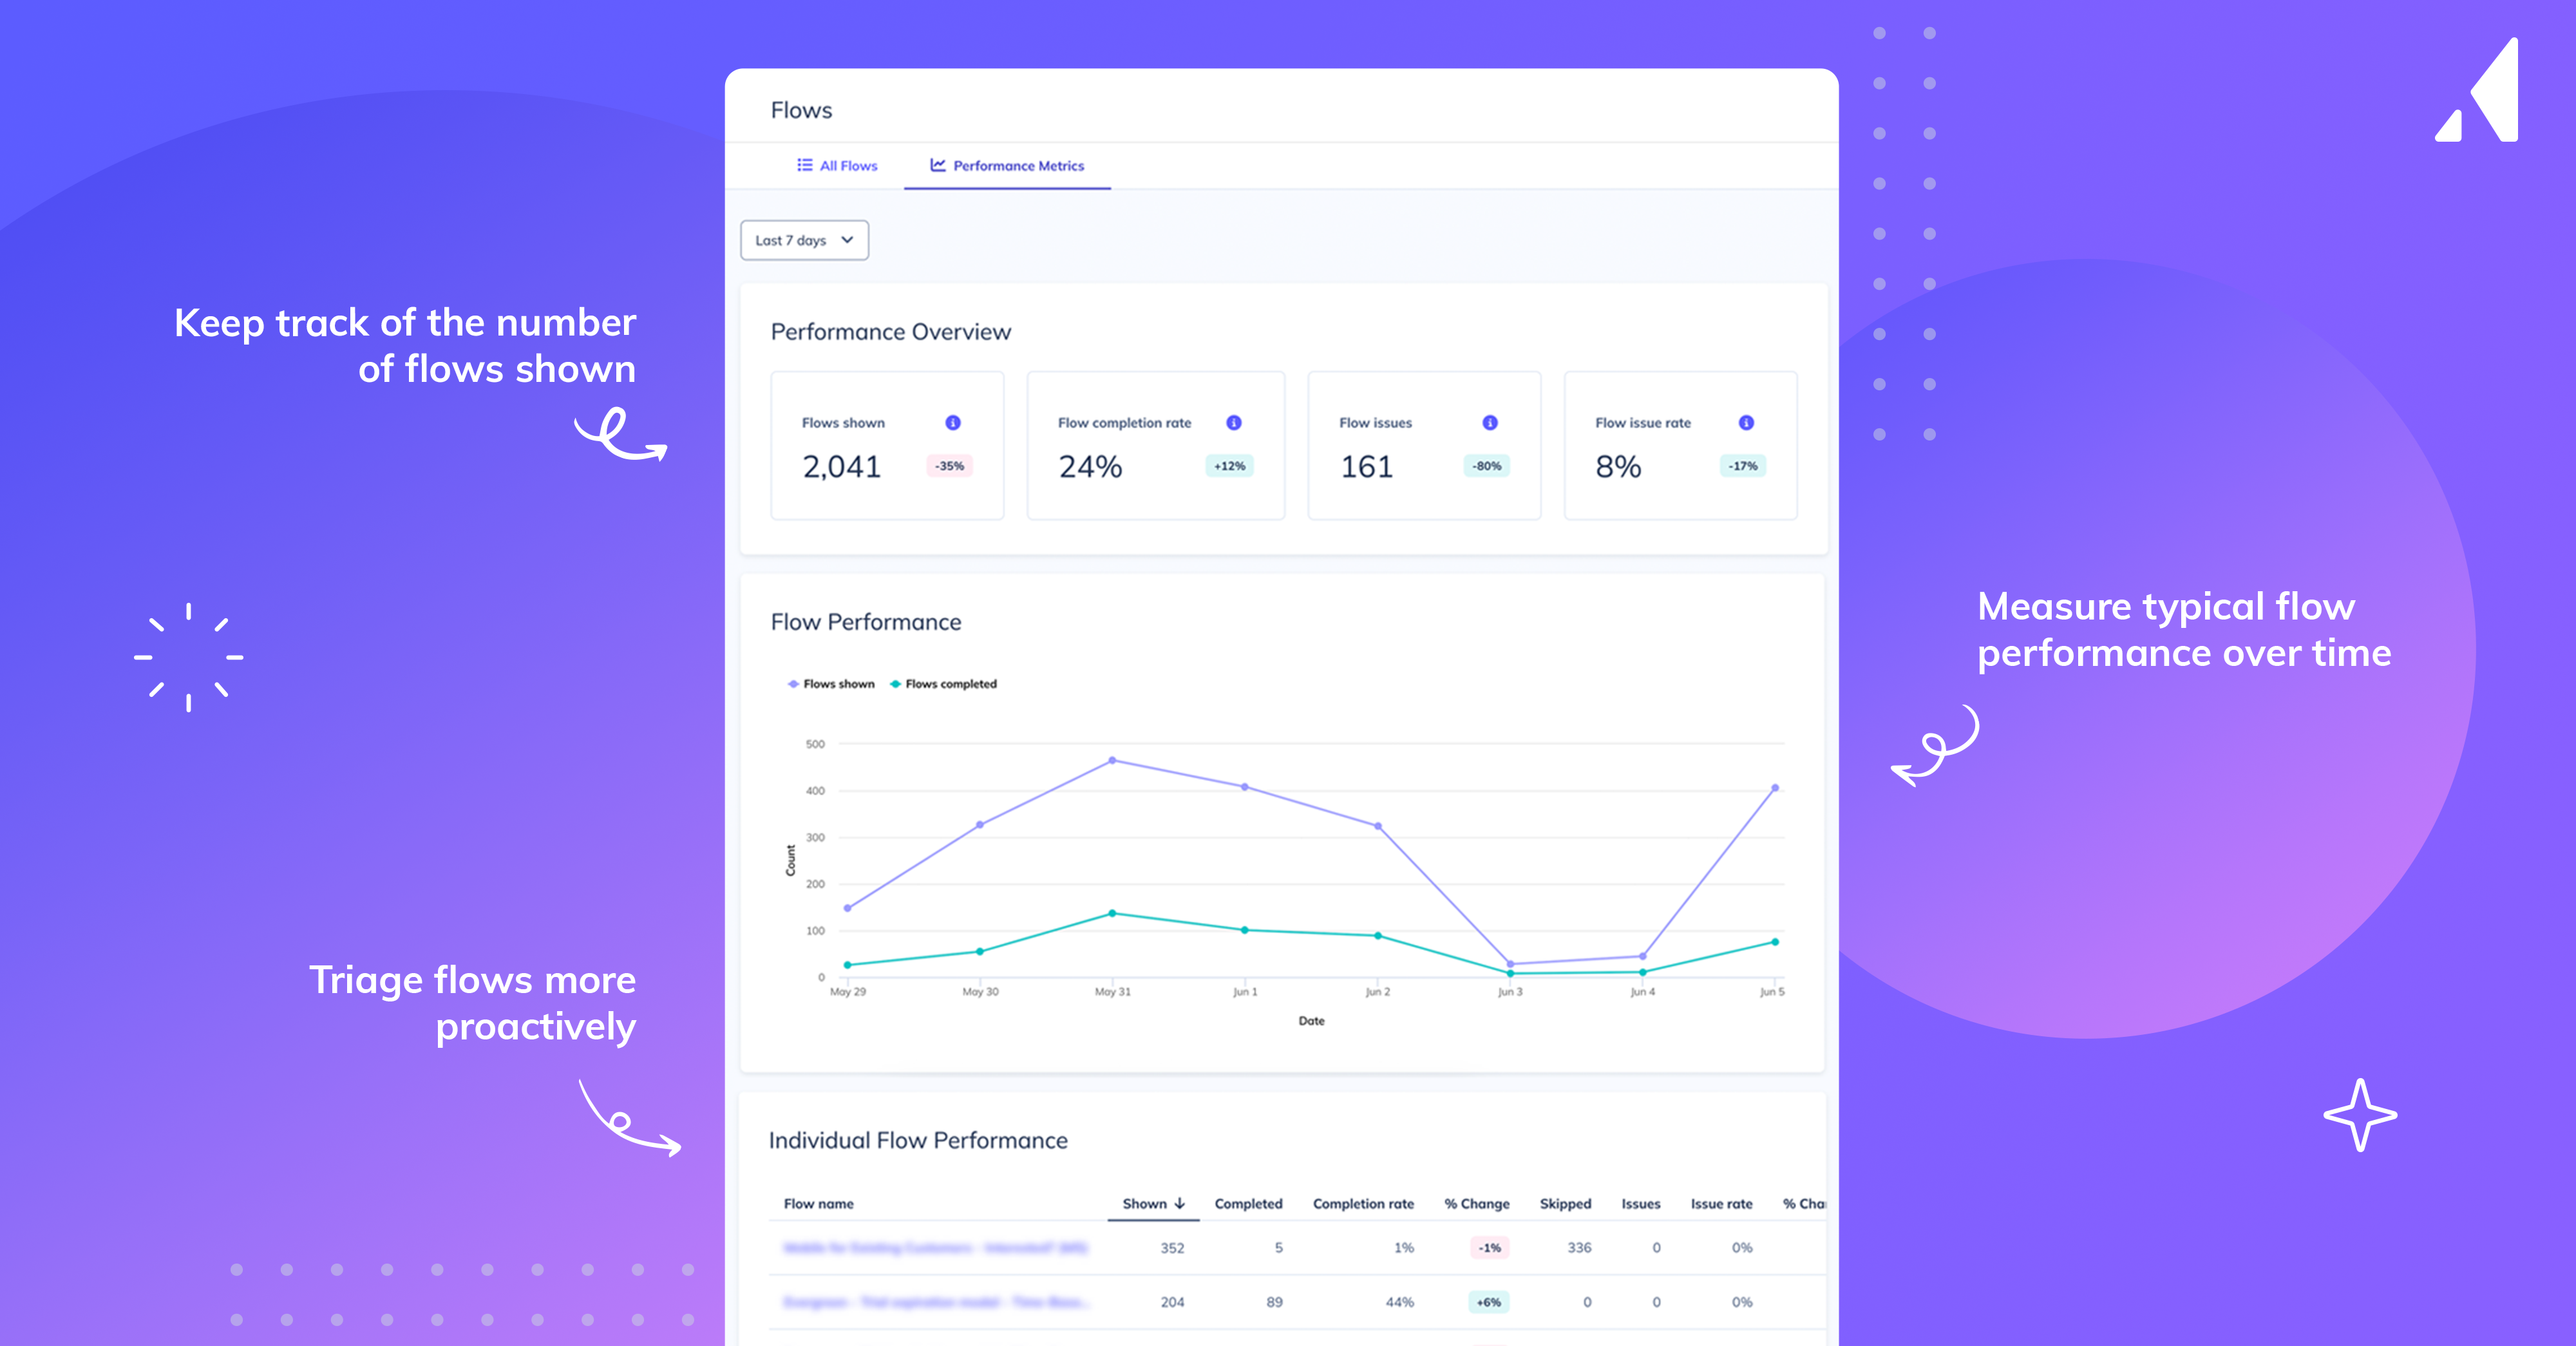Click Jun 3 Flows shown data point
The width and height of the screenshot is (2576, 1346).
tap(1510, 964)
